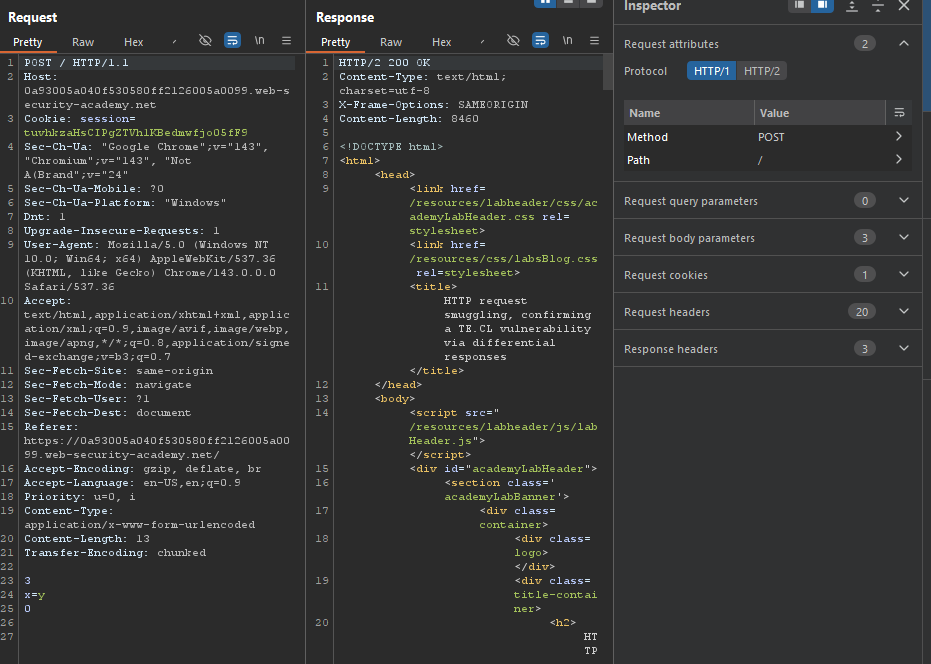Click the Path value '/'

point(760,160)
